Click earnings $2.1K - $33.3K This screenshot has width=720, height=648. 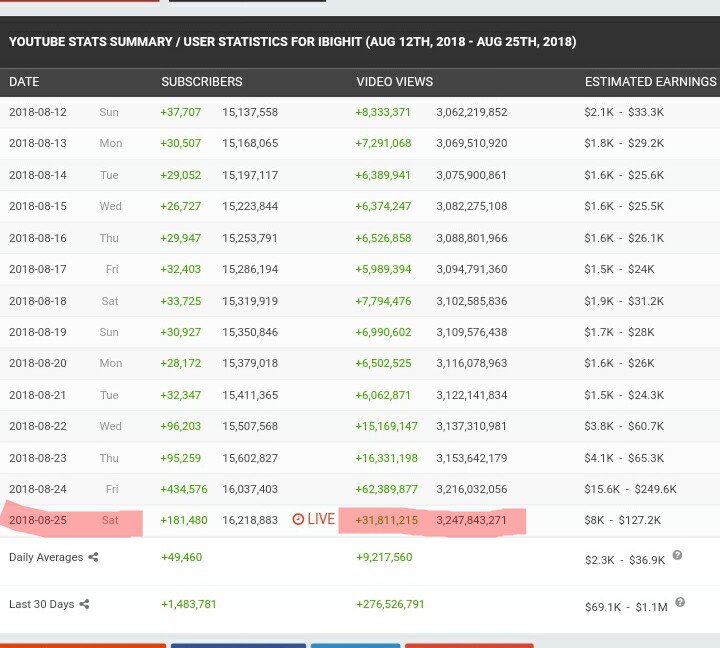pyautogui.click(x=624, y=112)
